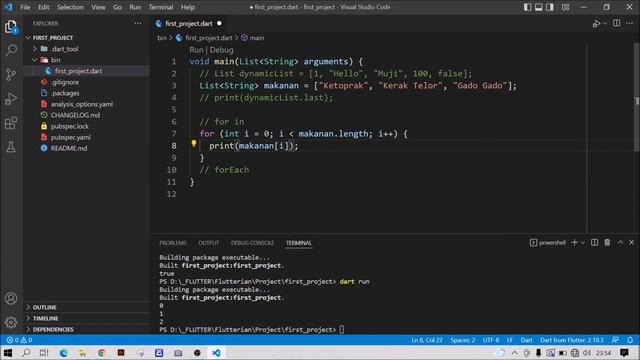Open pubspec.yaml in the explorer

pyautogui.click(x=71, y=137)
